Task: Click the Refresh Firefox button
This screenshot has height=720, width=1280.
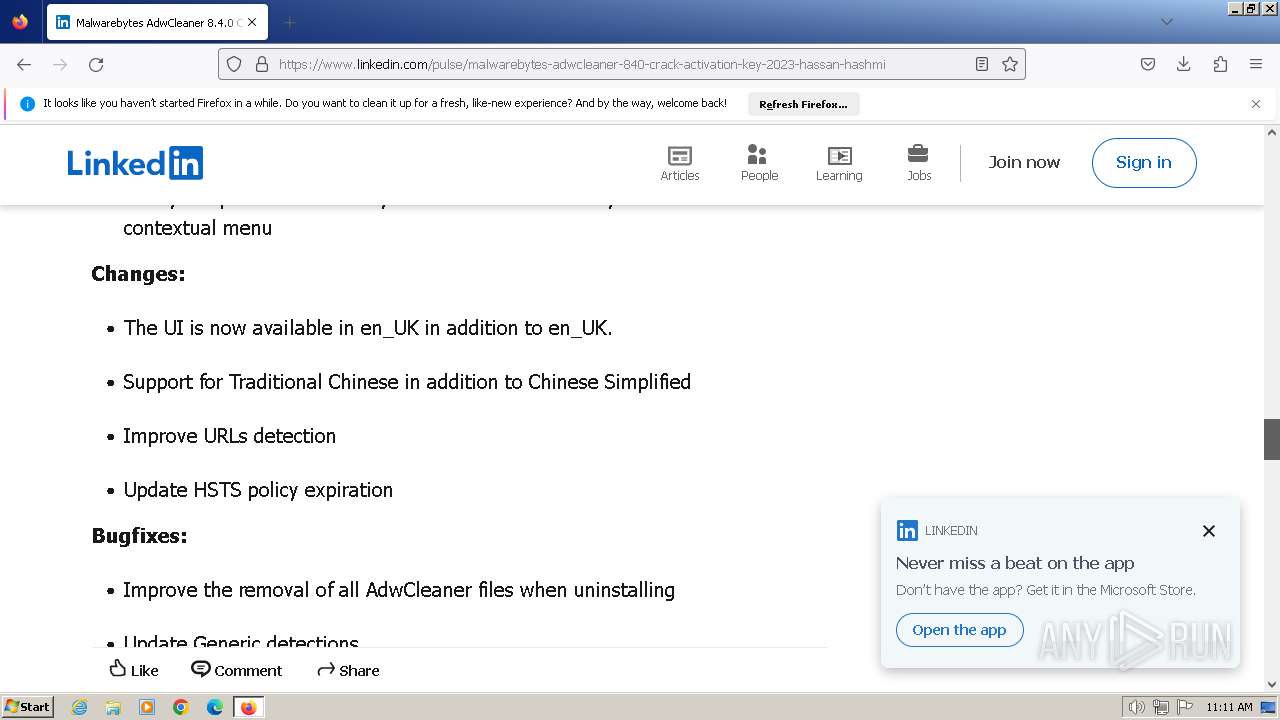Action: point(803,104)
